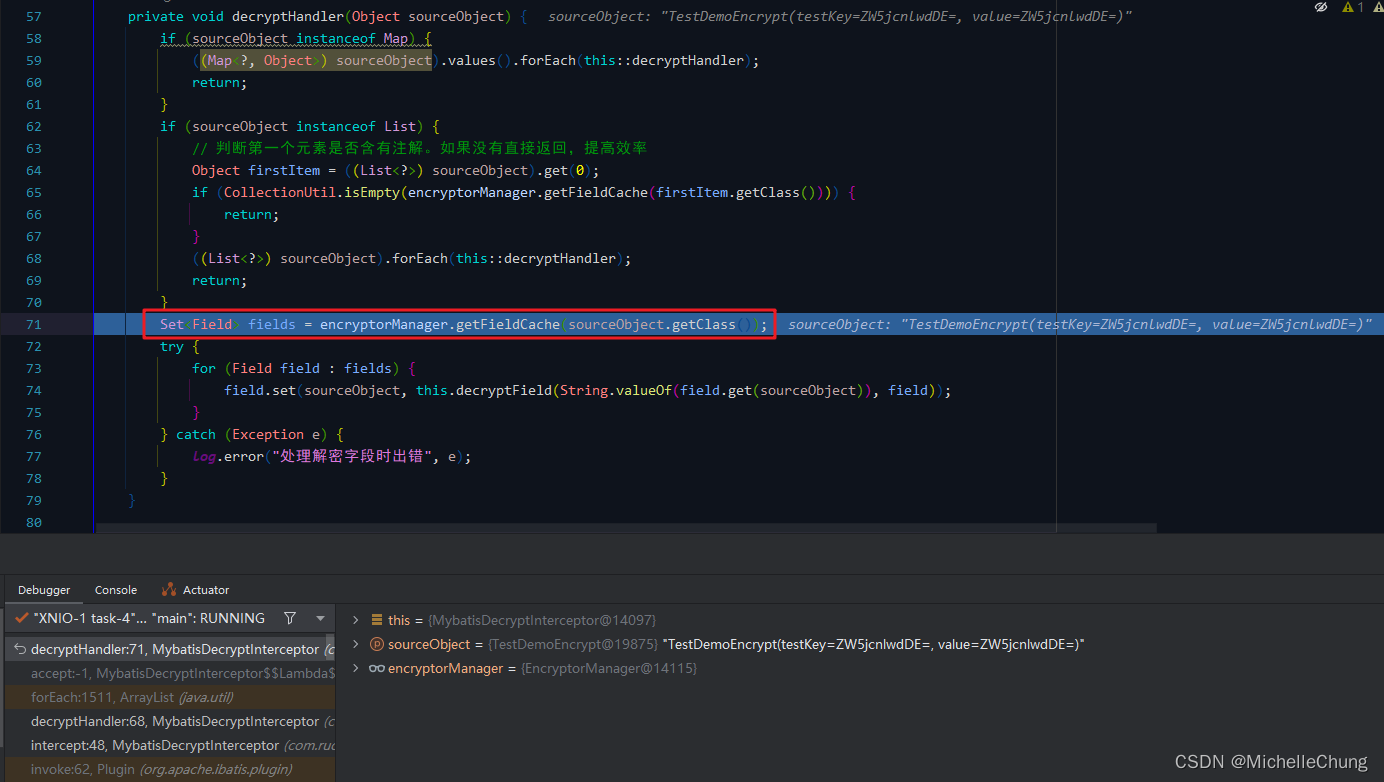
Task: Click the parameter 'P' icon beside sourceObject
Action: coord(377,644)
